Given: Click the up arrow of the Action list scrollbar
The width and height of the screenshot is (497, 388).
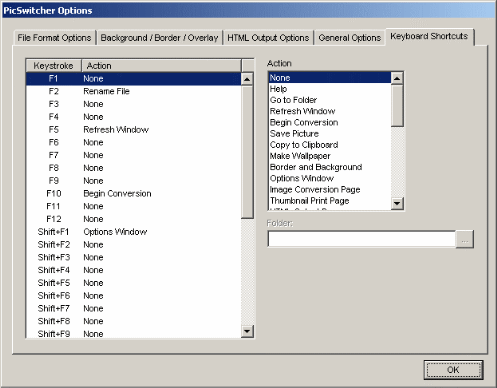Looking at the screenshot, I should tap(397, 78).
